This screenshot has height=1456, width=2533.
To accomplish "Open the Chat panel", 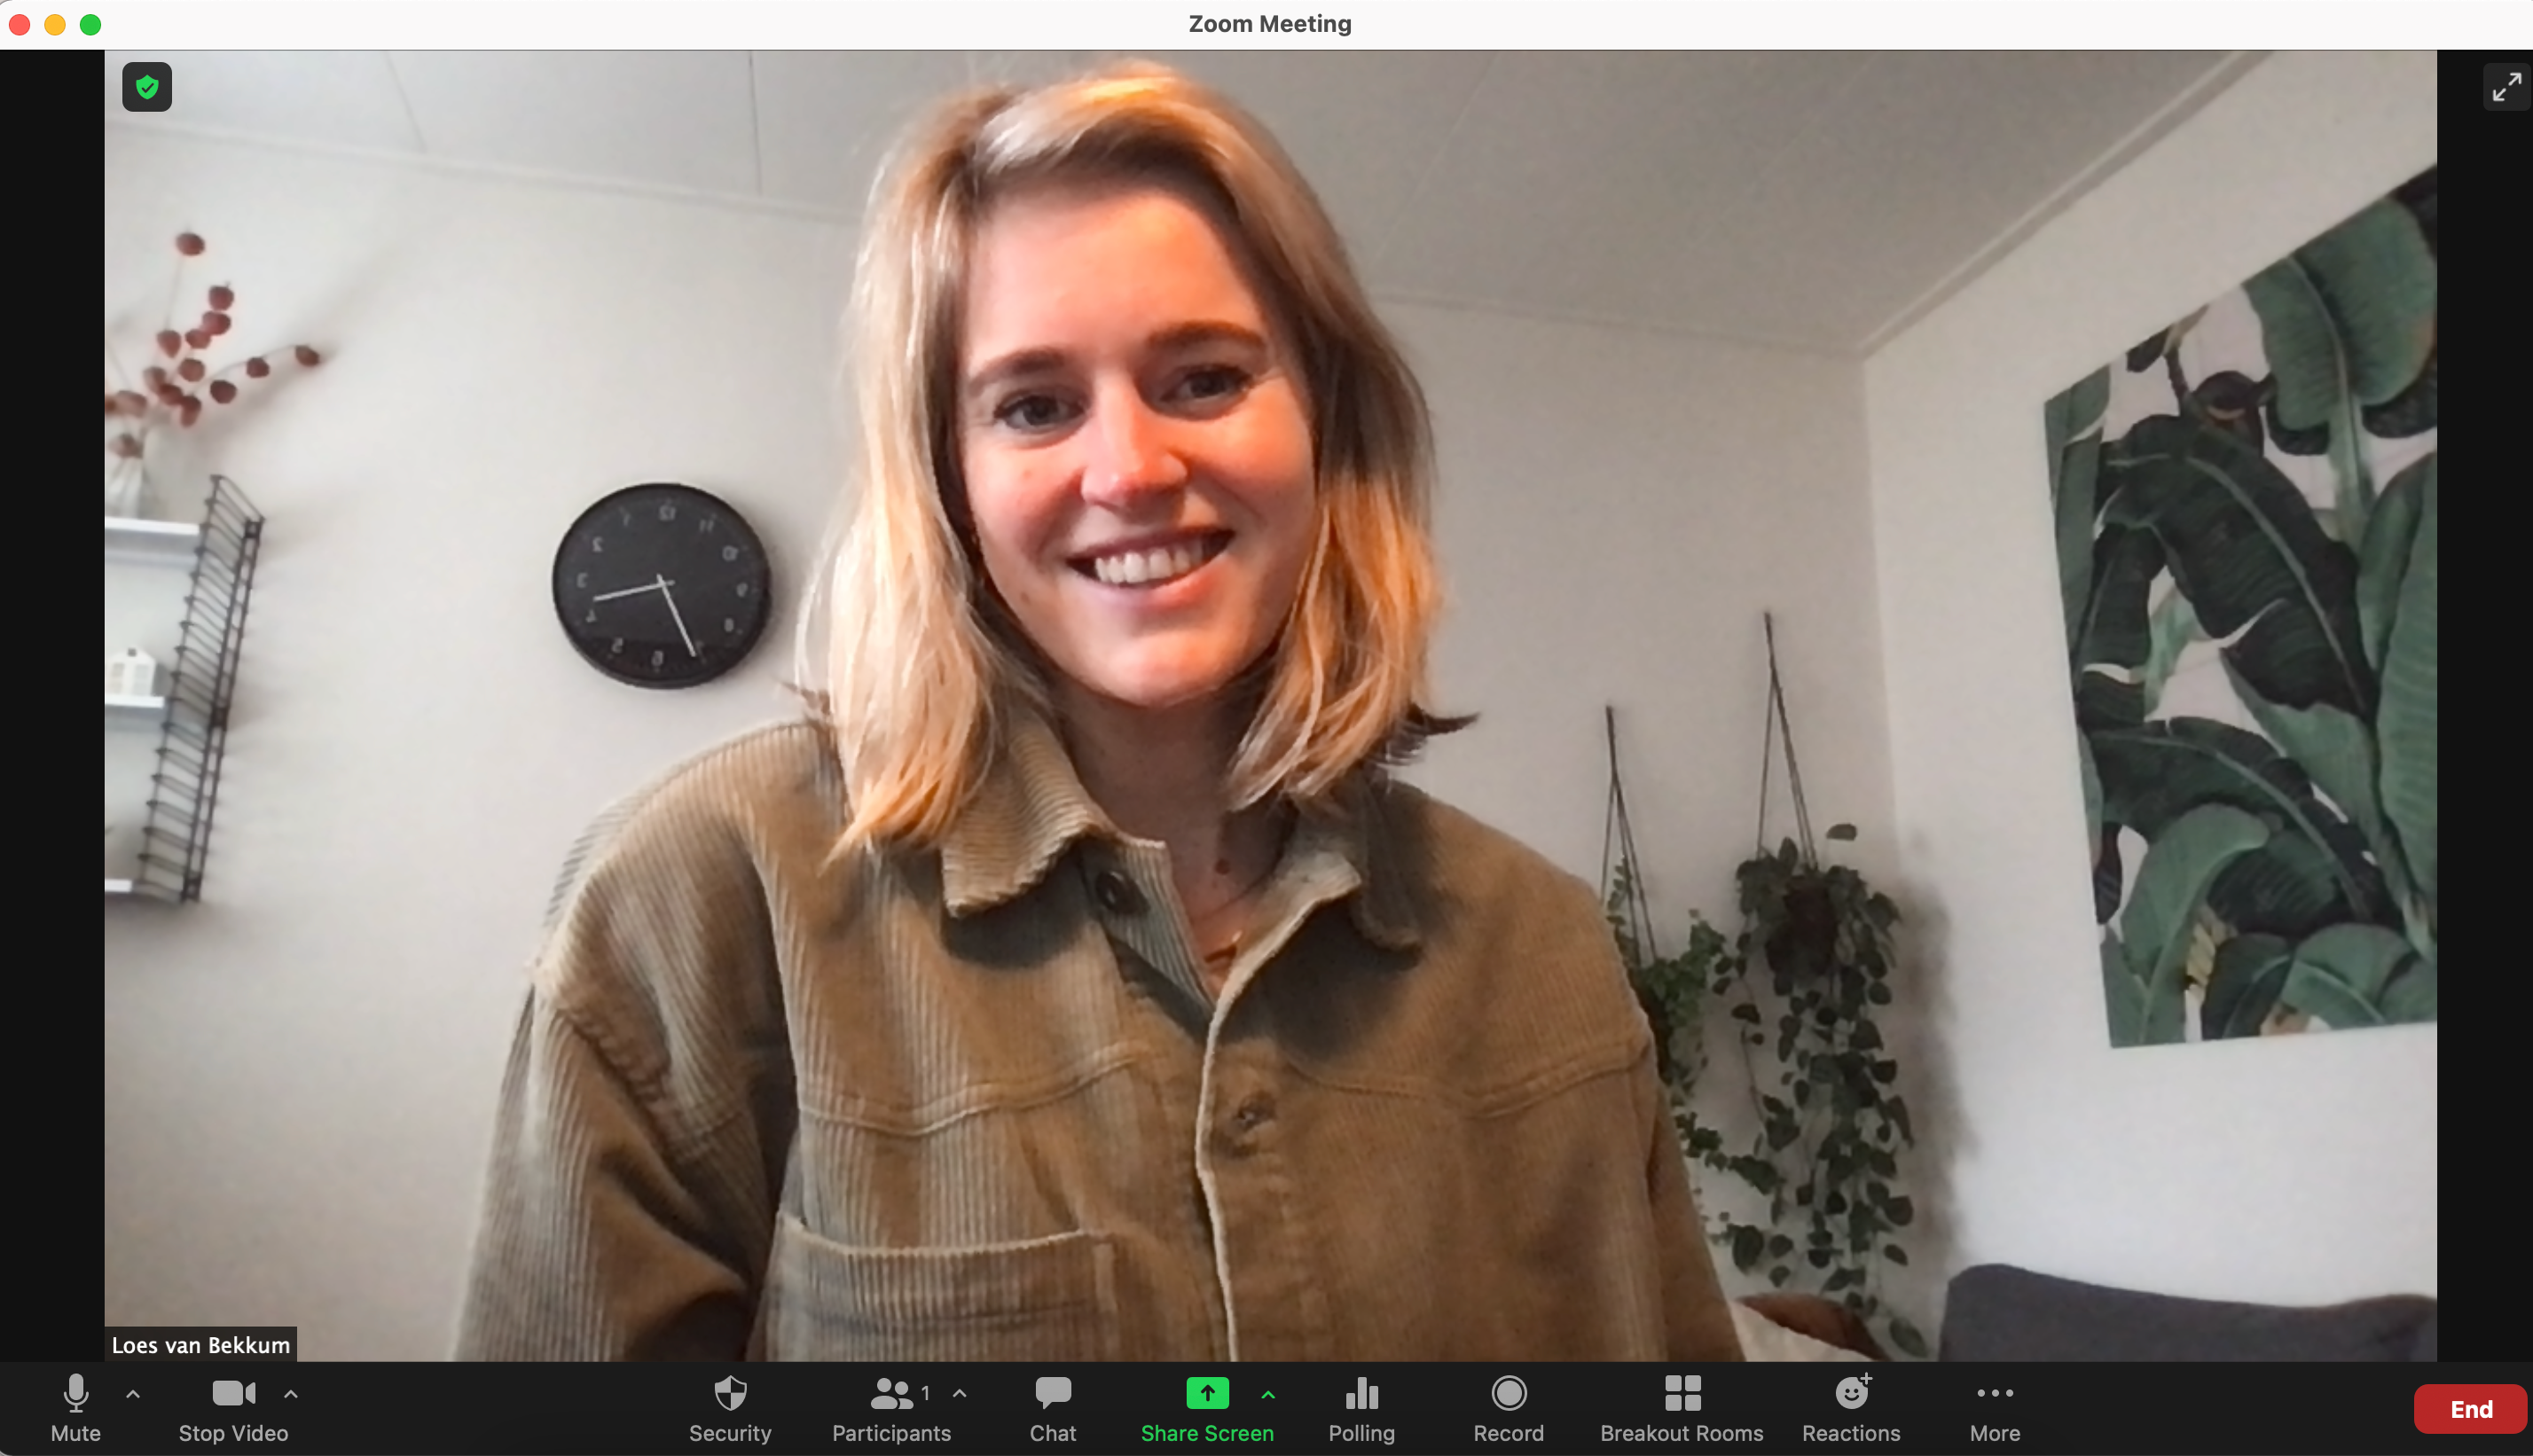I will pyautogui.click(x=1053, y=1408).
